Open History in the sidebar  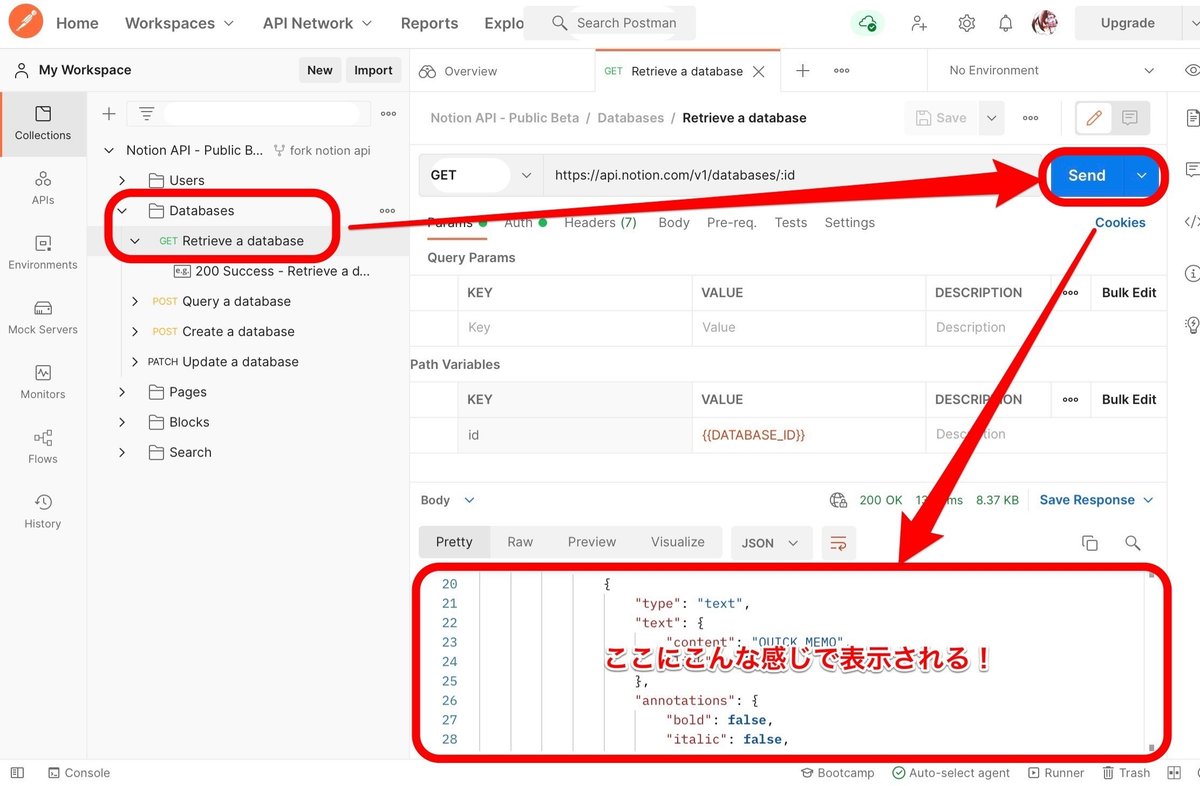coord(43,511)
